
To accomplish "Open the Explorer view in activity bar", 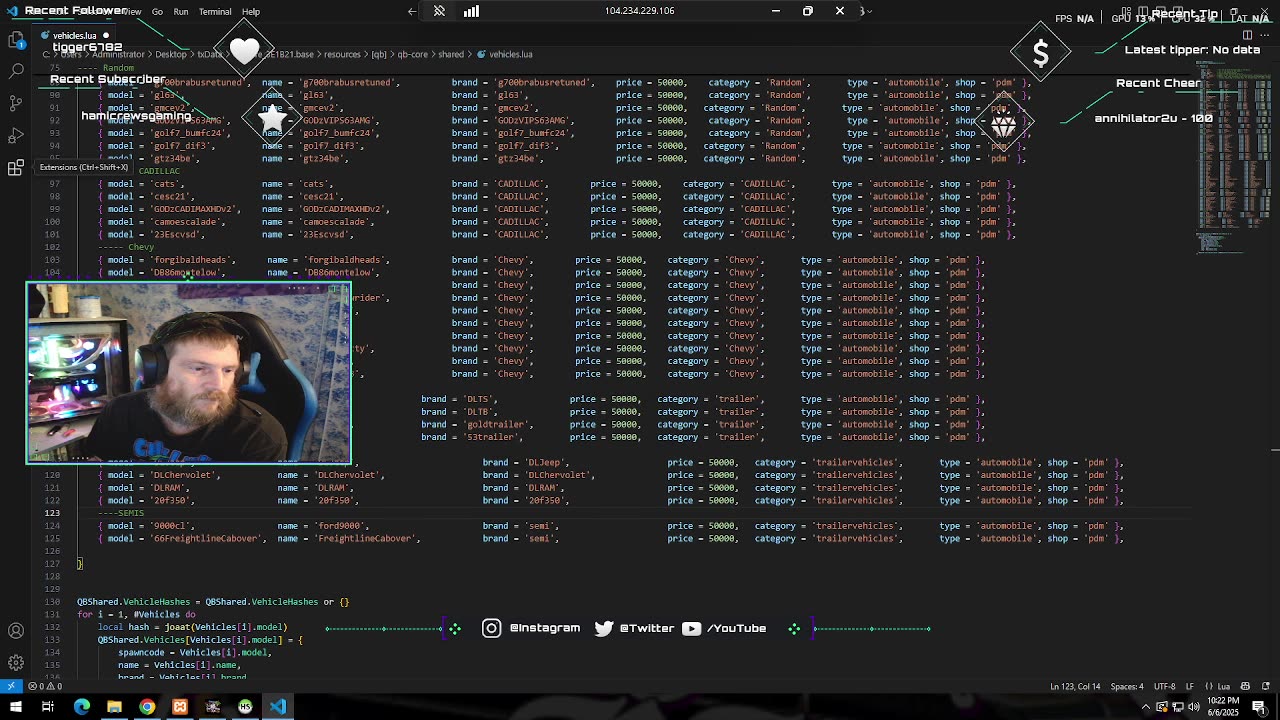I will tap(16, 40).
